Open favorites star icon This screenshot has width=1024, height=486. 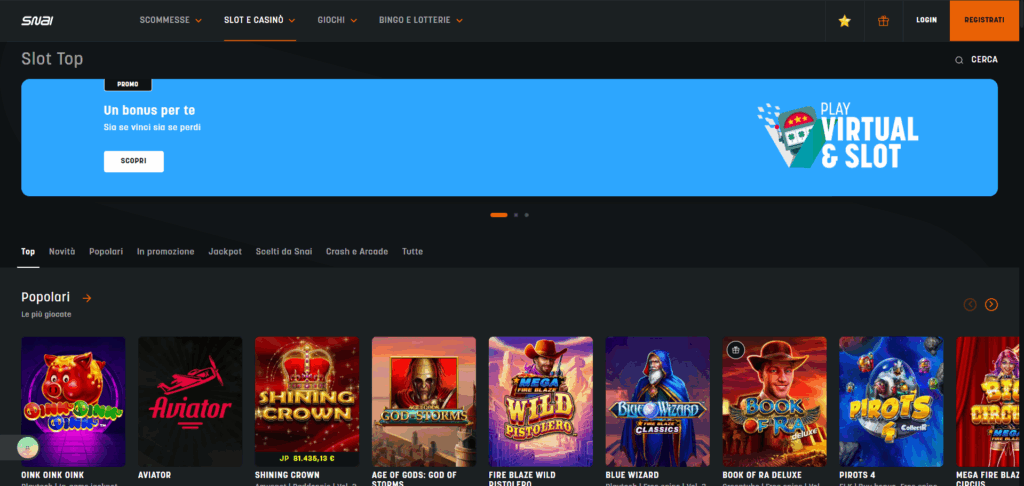coord(844,20)
